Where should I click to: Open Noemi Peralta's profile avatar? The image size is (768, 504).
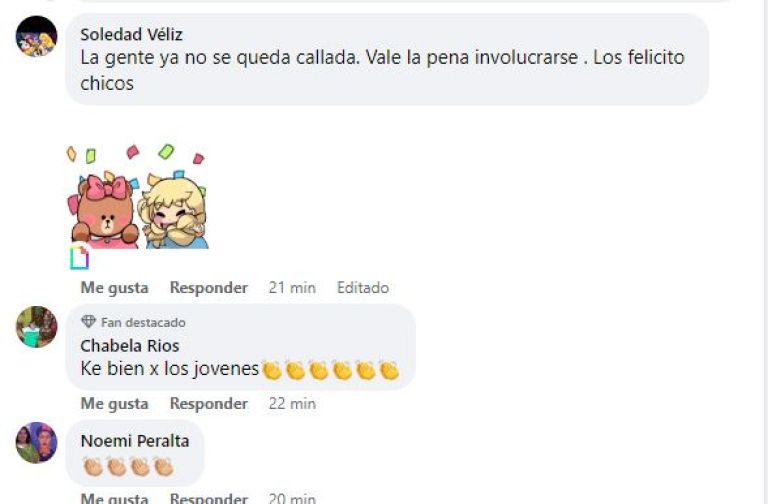37,443
